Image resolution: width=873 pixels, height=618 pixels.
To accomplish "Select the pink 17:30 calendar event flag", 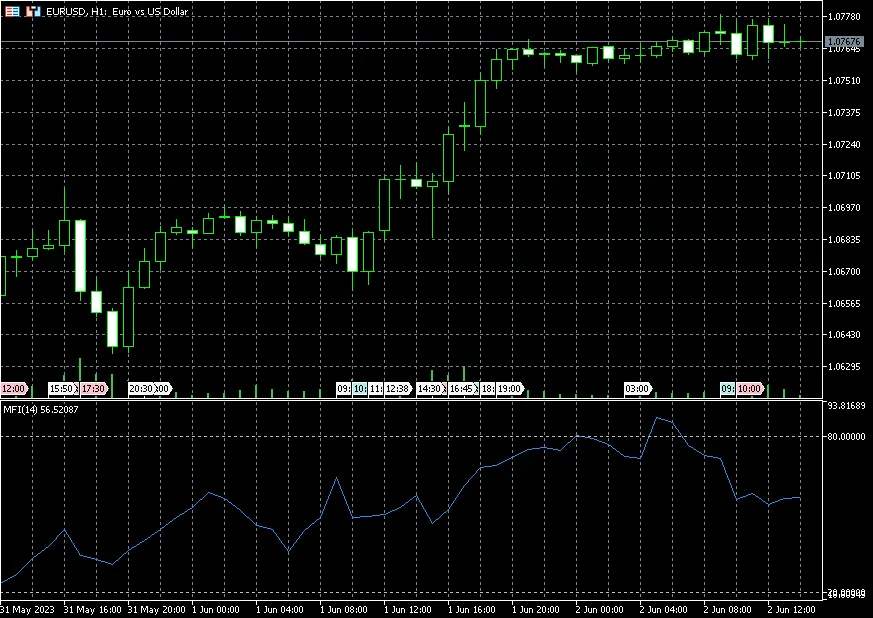I will coord(94,388).
